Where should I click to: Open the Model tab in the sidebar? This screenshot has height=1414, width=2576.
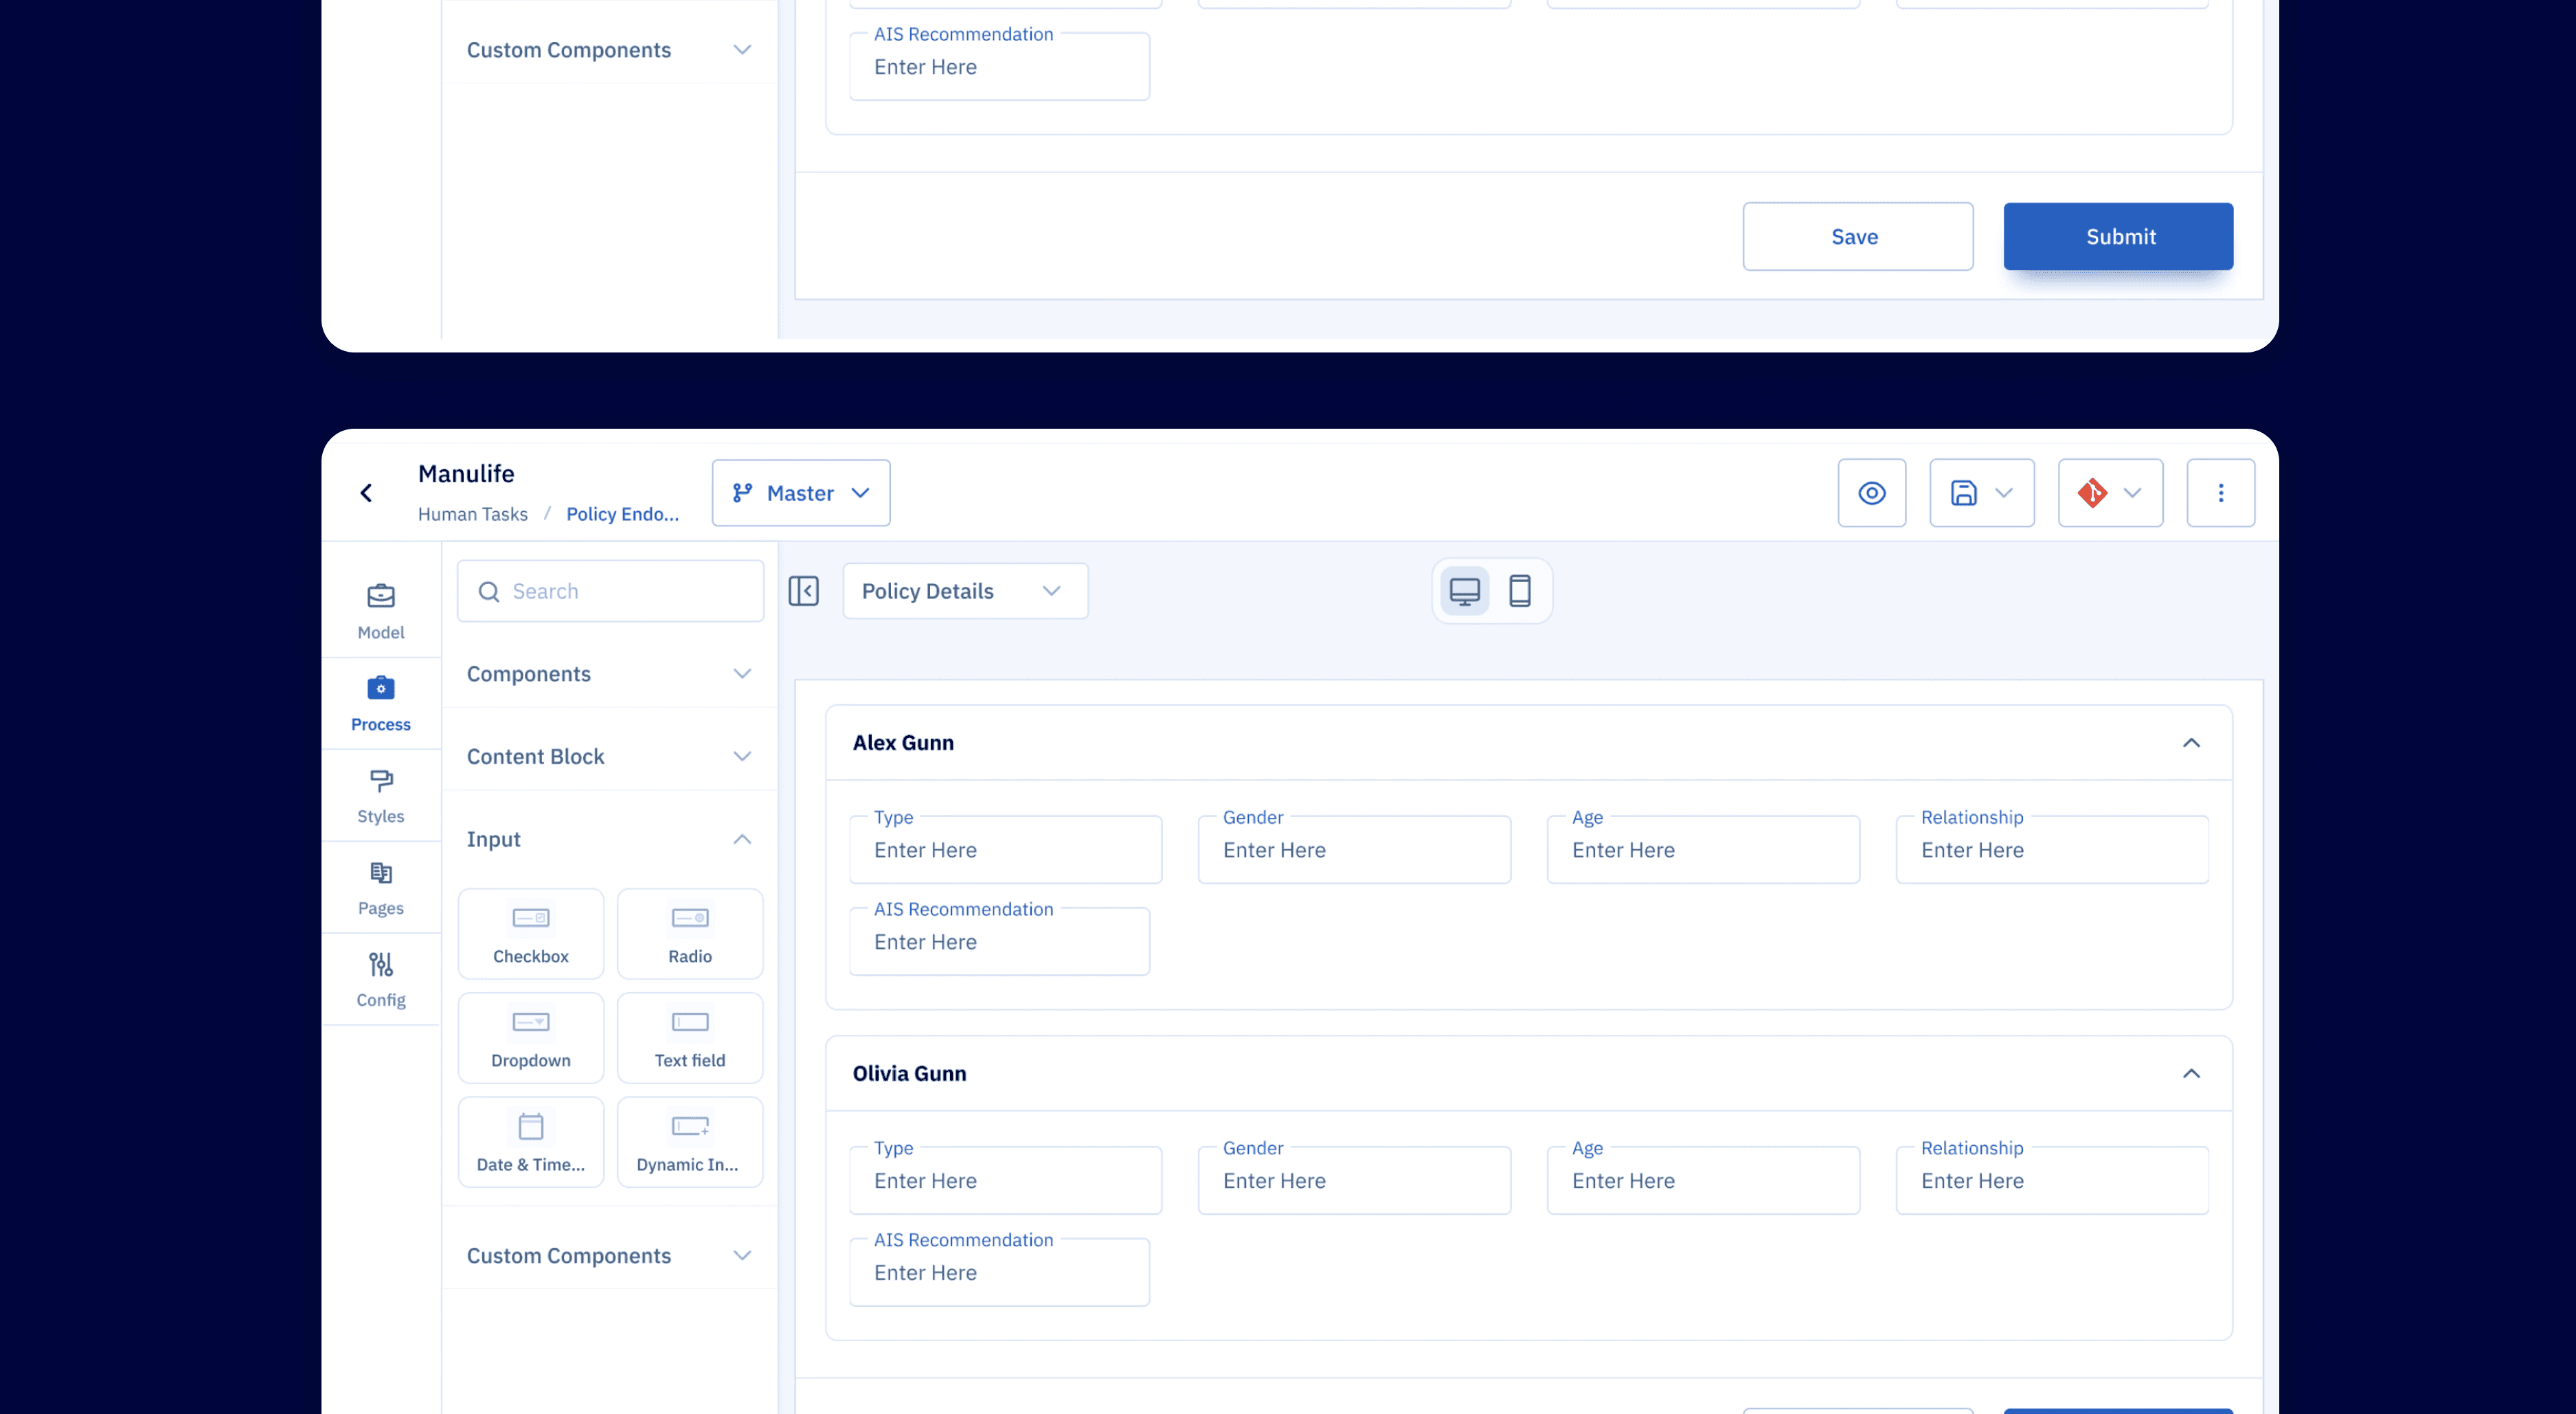tap(381, 611)
